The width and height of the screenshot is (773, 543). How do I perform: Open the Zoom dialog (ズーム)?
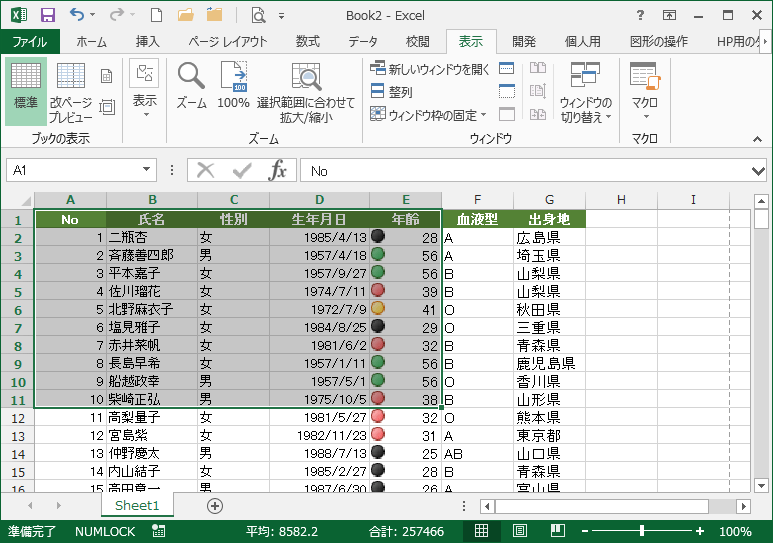click(x=191, y=86)
